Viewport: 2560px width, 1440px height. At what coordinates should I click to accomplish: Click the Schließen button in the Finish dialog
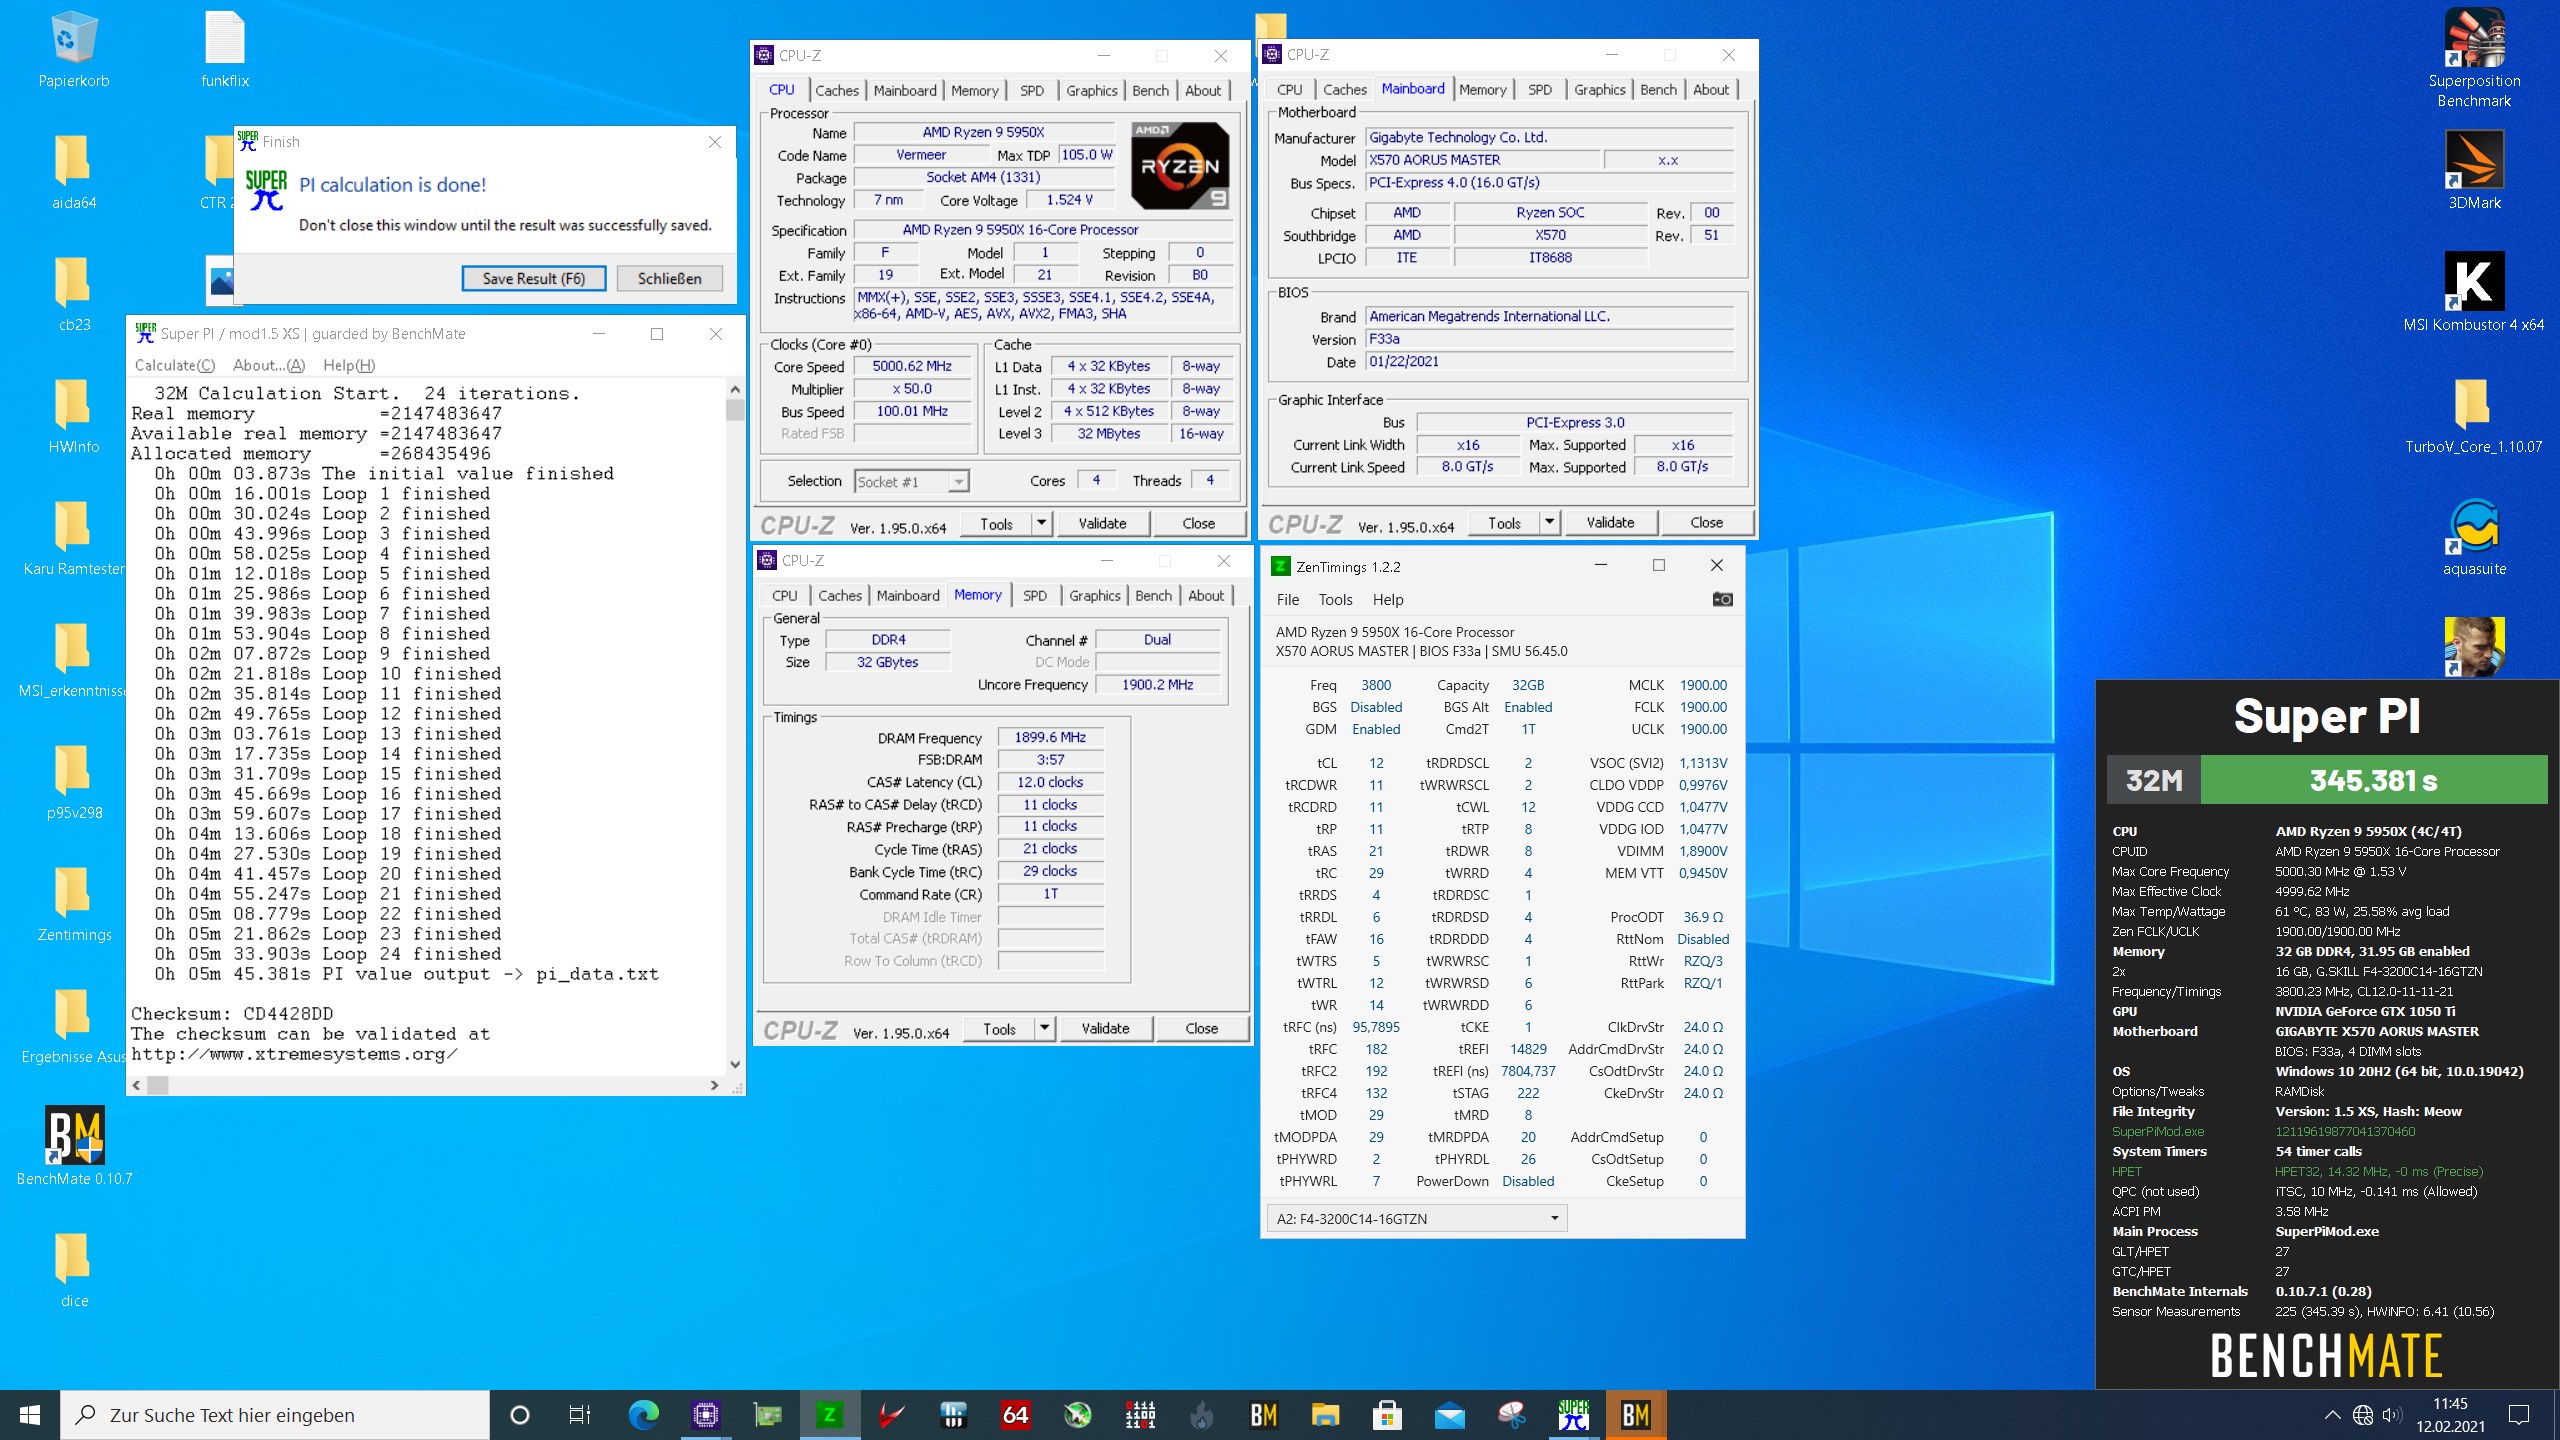pos(669,278)
